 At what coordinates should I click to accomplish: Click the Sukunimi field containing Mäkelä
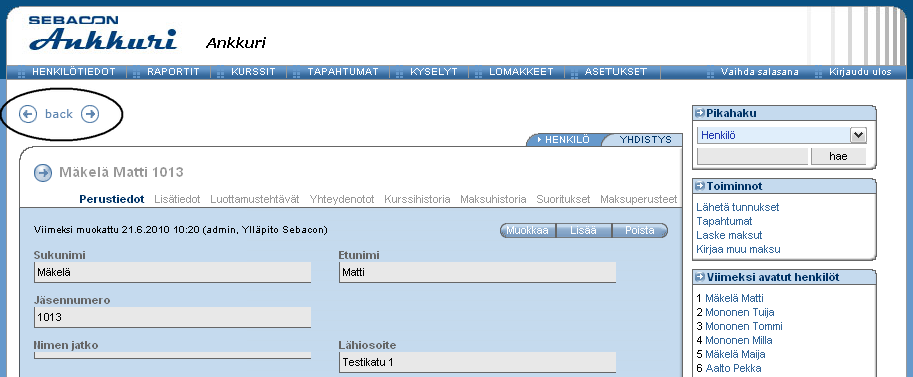172,272
